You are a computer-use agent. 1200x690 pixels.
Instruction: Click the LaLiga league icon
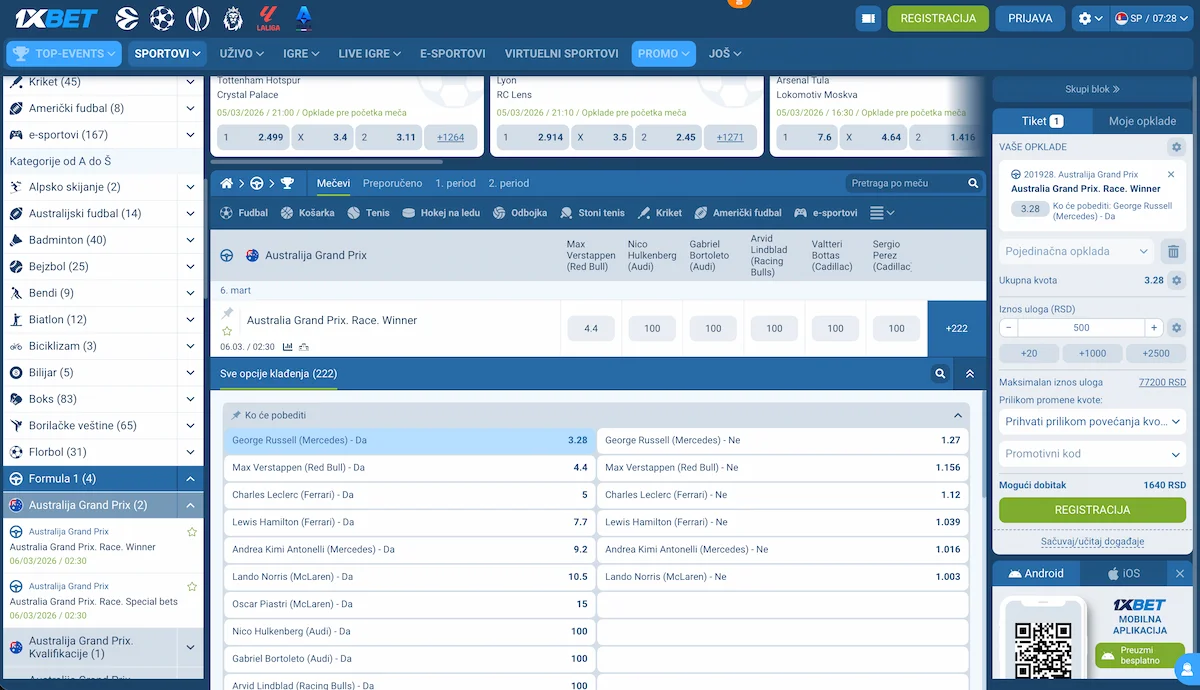266,18
